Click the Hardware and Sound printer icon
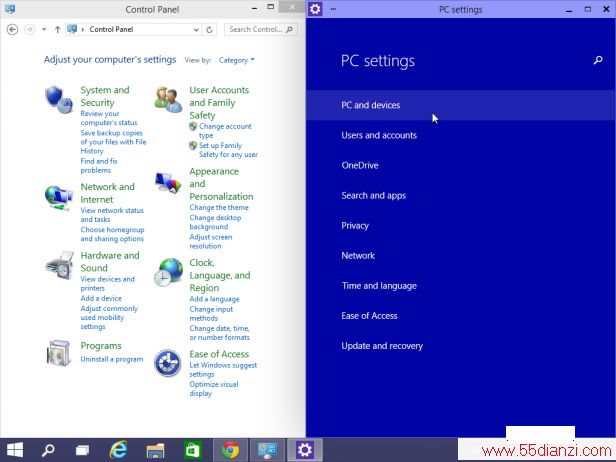The width and height of the screenshot is (616, 462). tap(59, 266)
